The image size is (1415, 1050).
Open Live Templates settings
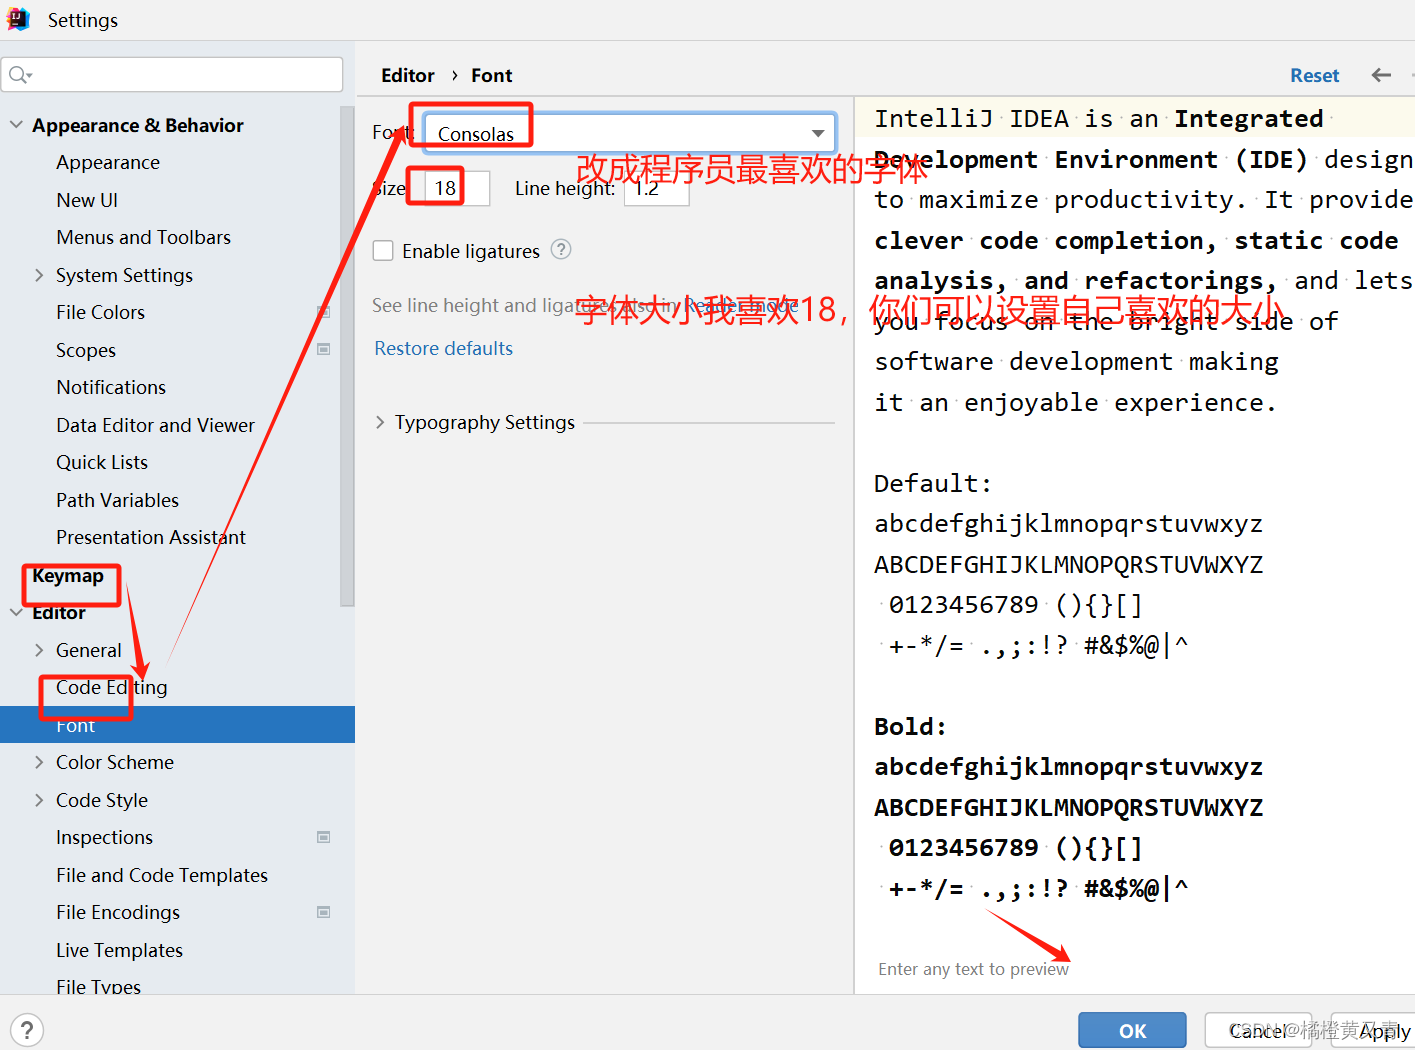119,950
